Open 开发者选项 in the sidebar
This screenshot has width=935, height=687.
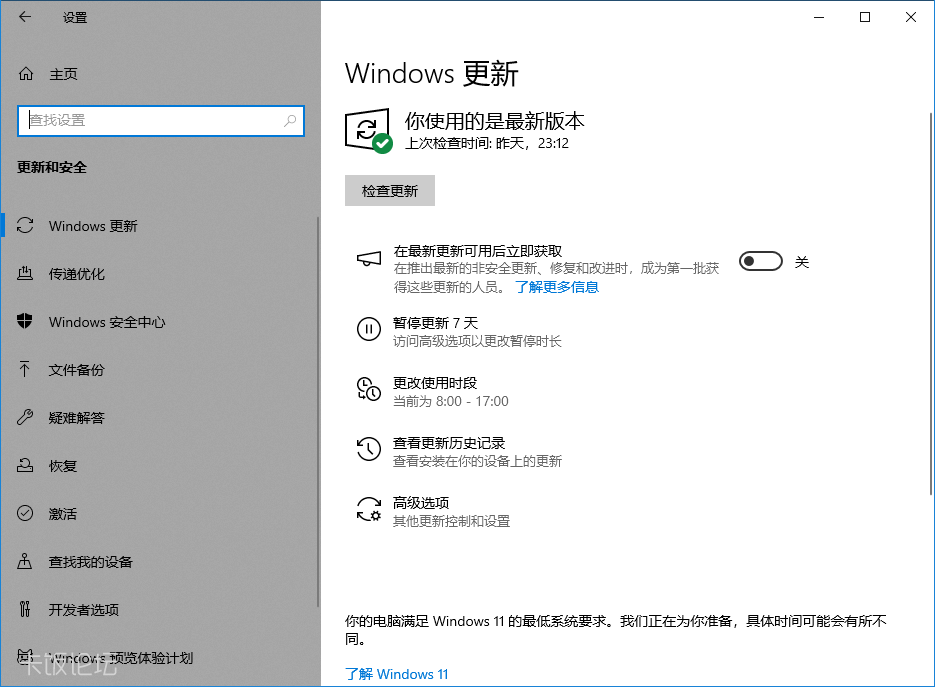coord(83,610)
